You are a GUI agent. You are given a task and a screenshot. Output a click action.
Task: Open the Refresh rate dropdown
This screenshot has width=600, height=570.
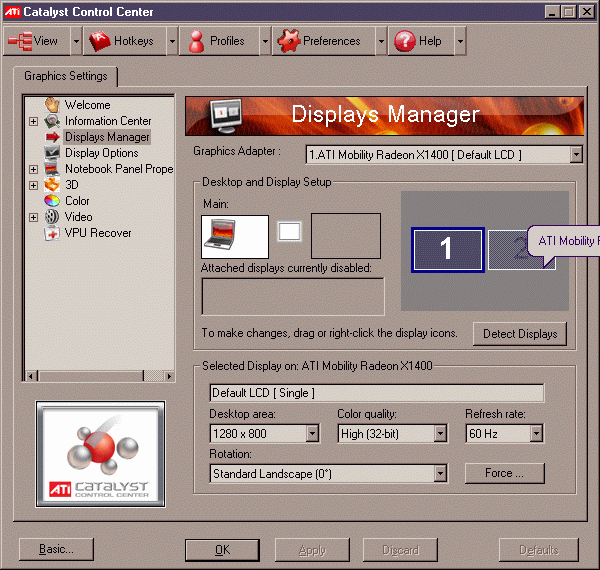(x=536, y=433)
